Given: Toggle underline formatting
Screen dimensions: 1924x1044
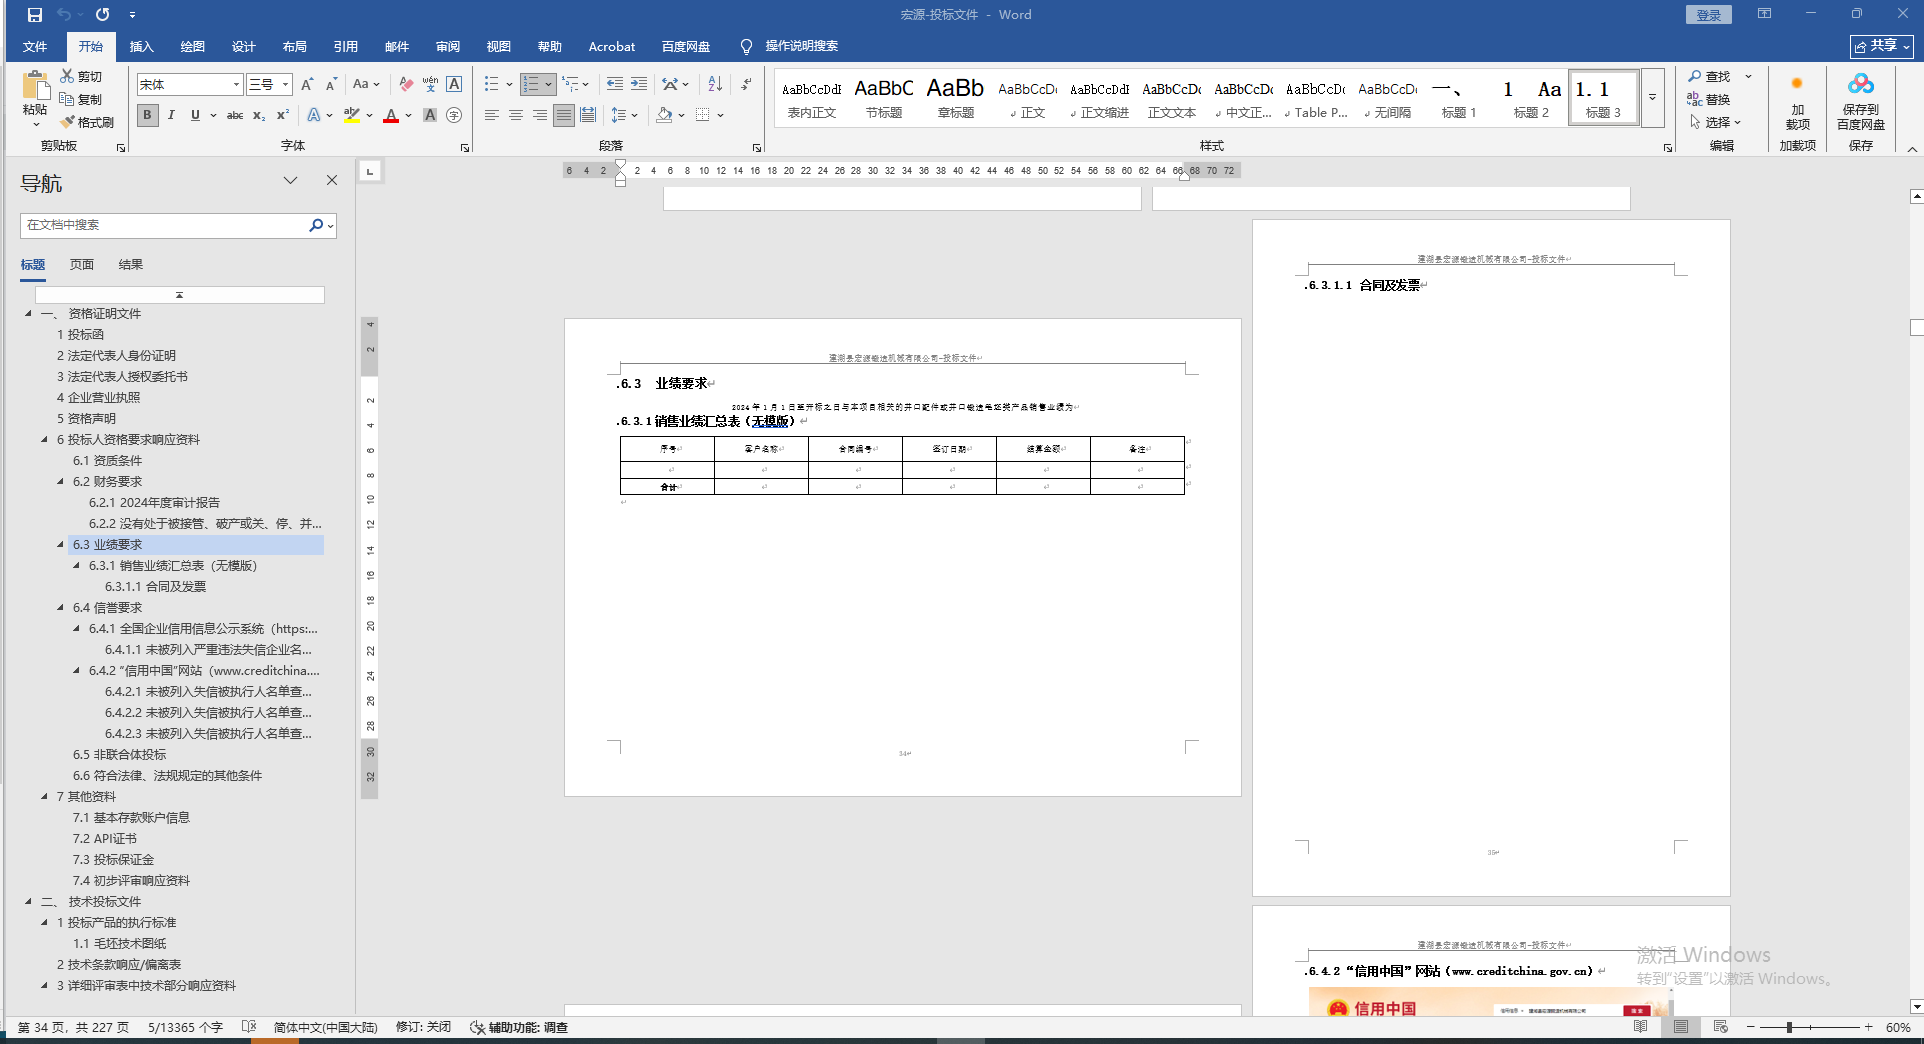Looking at the screenshot, I should 195,115.
